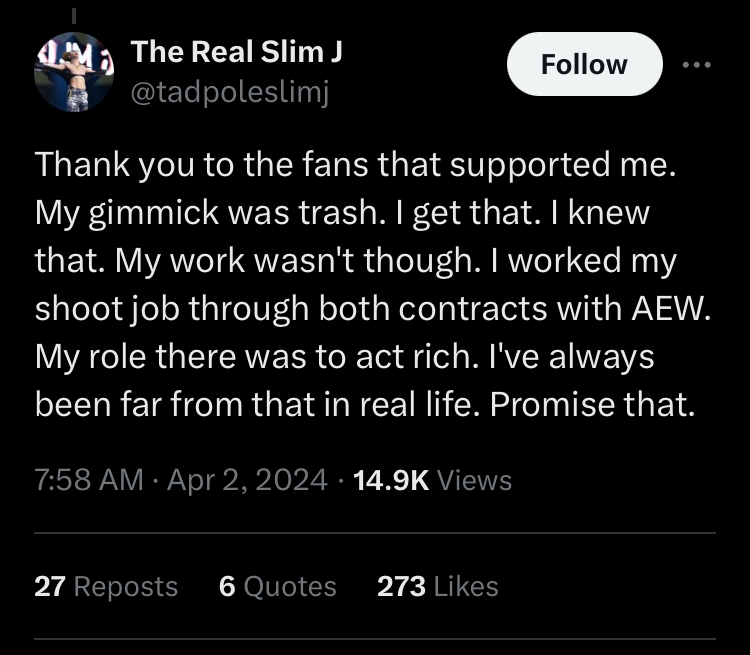This screenshot has width=750, height=655.
Task: Click the word AEW in tweet
Action: pos(671,308)
